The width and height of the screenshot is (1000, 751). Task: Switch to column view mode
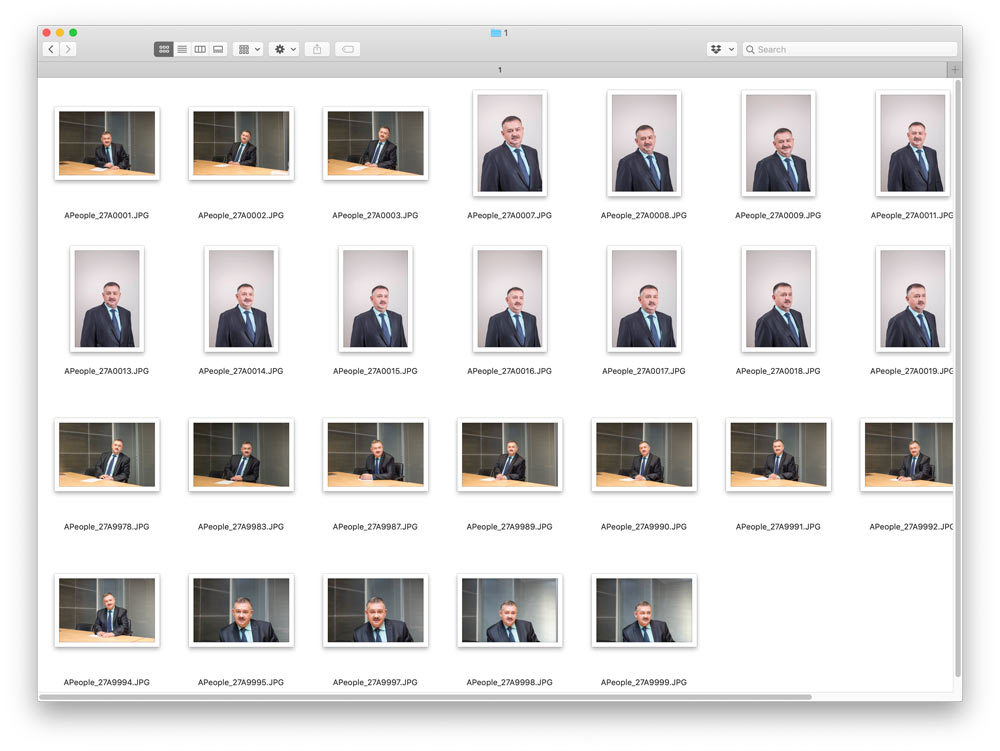[x=200, y=49]
